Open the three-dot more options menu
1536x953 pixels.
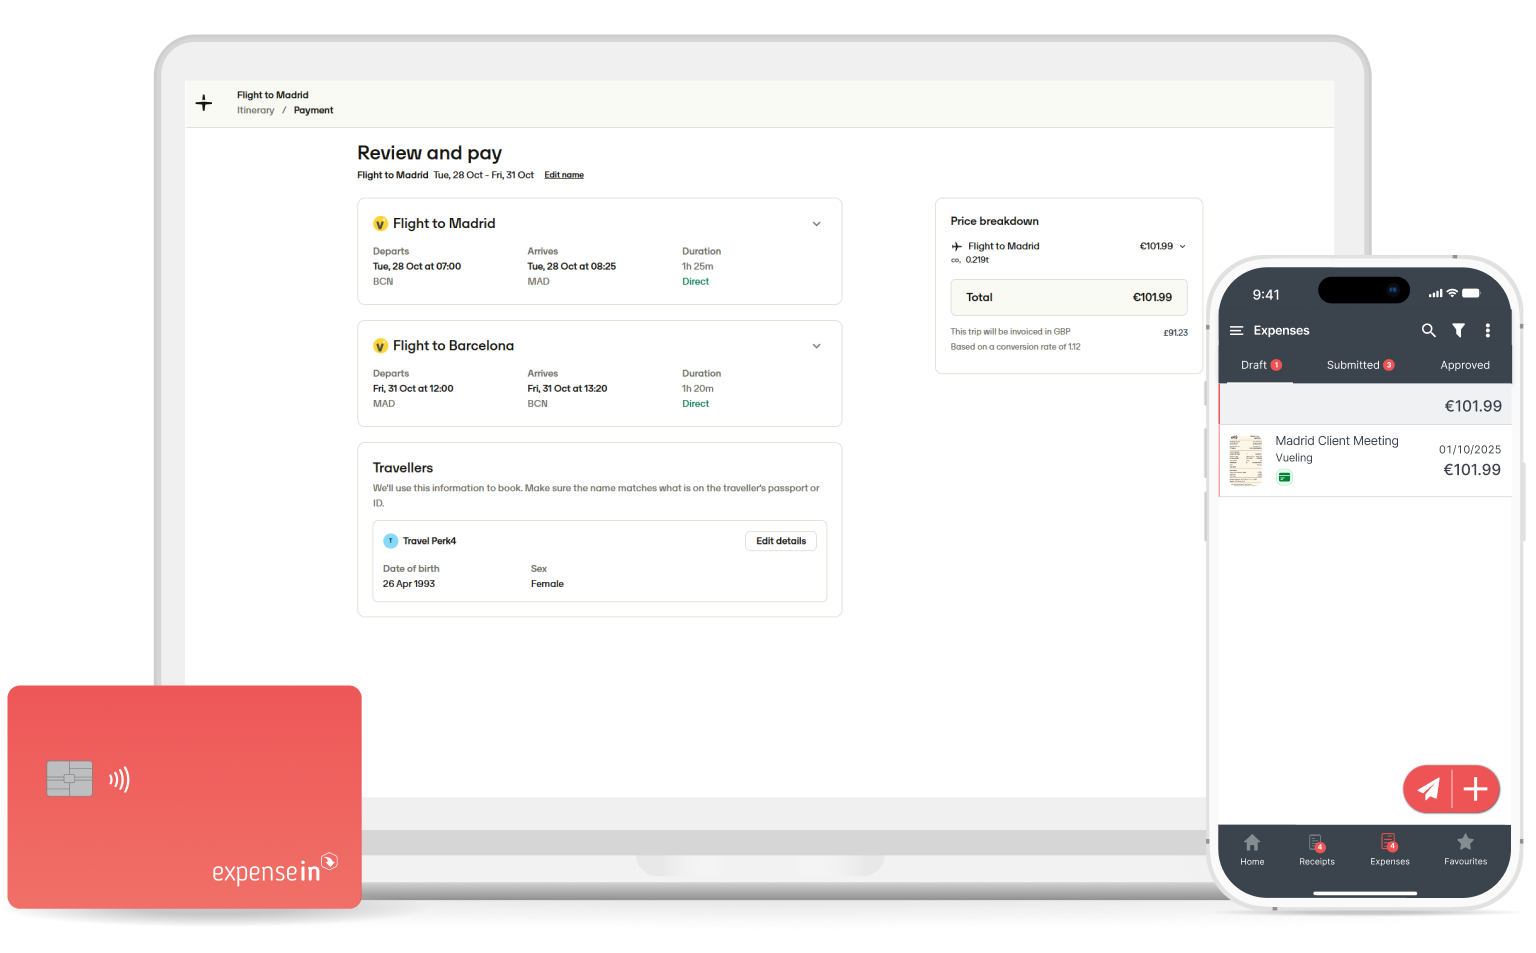tap(1488, 330)
